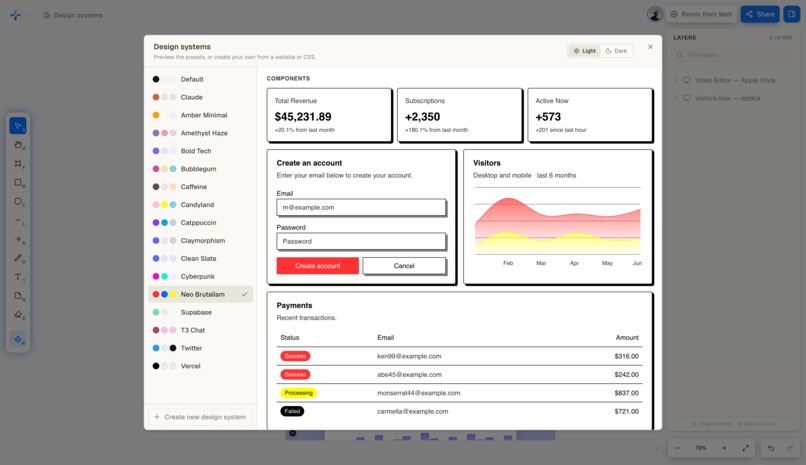Click the selected Neo Brutalism preset
Image resolution: width=806 pixels, height=465 pixels.
pos(200,294)
